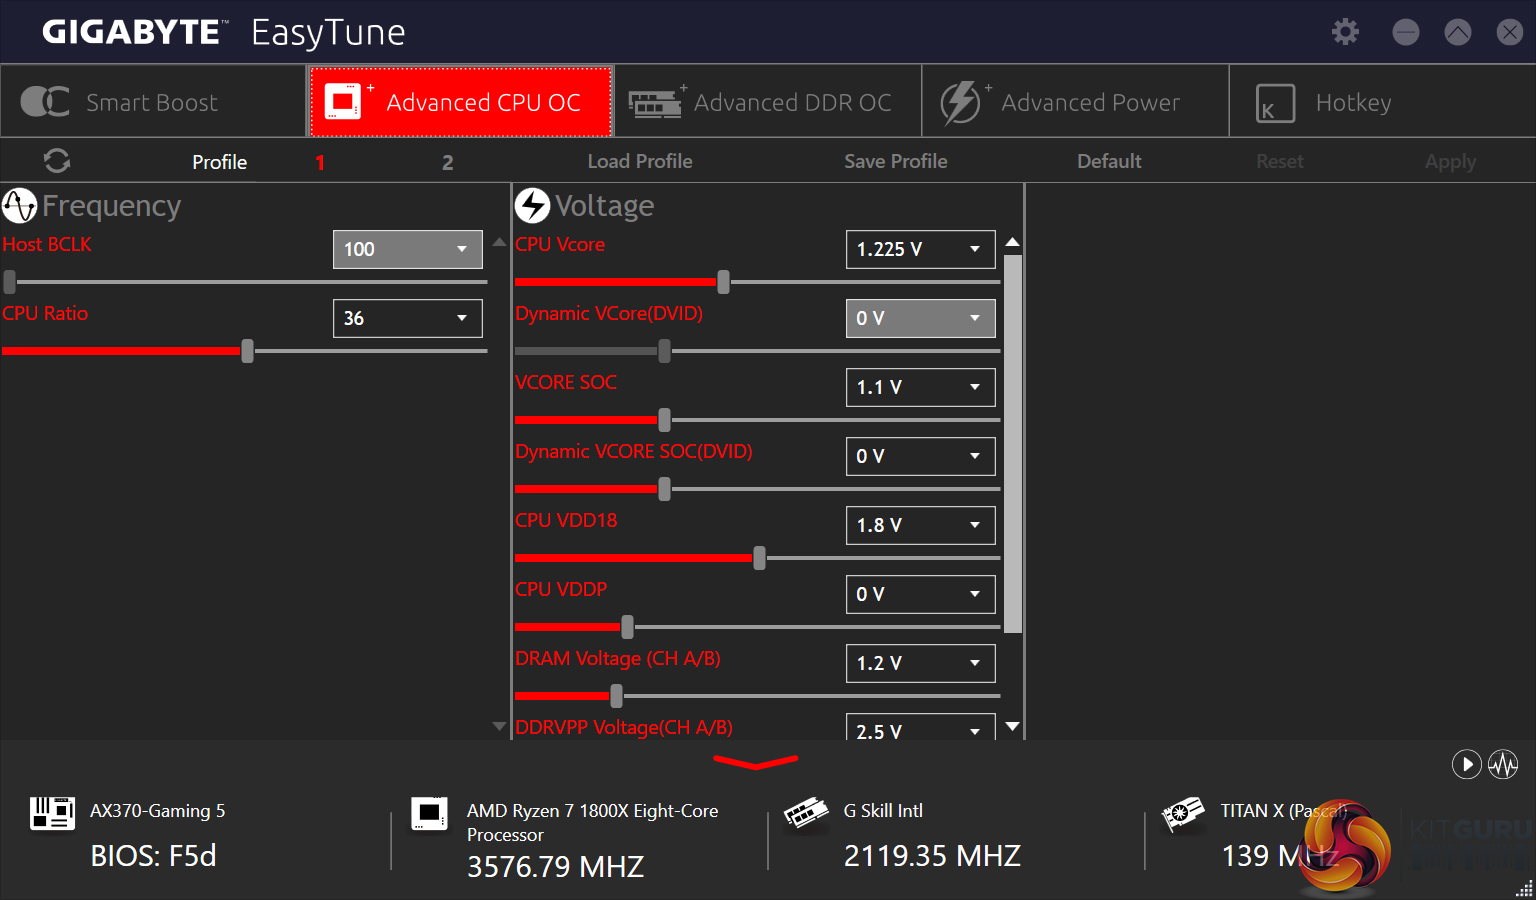Image resolution: width=1536 pixels, height=900 pixels.
Task: Open the CPU VDD18 dropdown showing 1.8 V
Action: (x=920, y=525)
